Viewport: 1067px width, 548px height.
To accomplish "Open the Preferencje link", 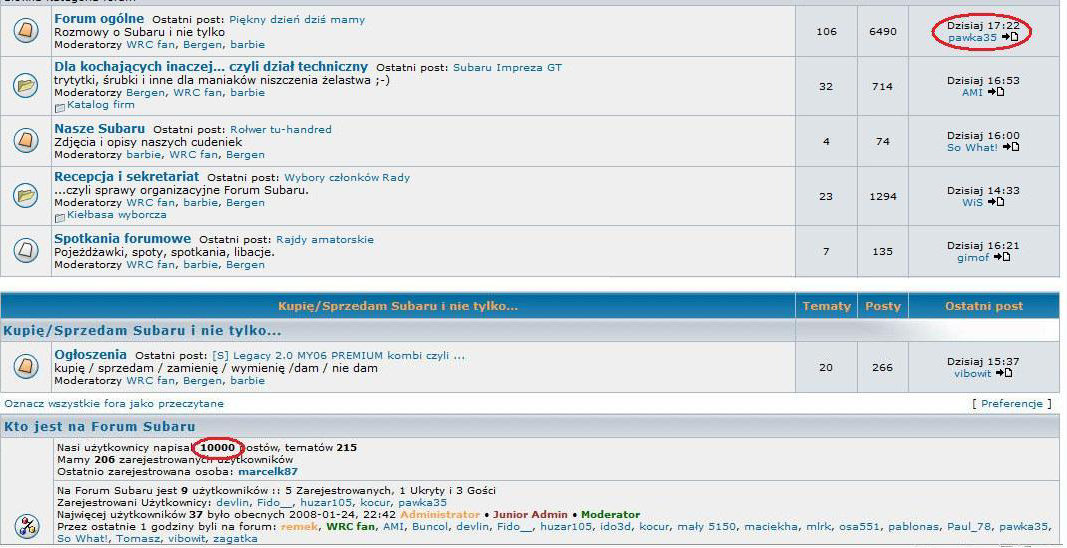I will click(x=1012, y=404).
